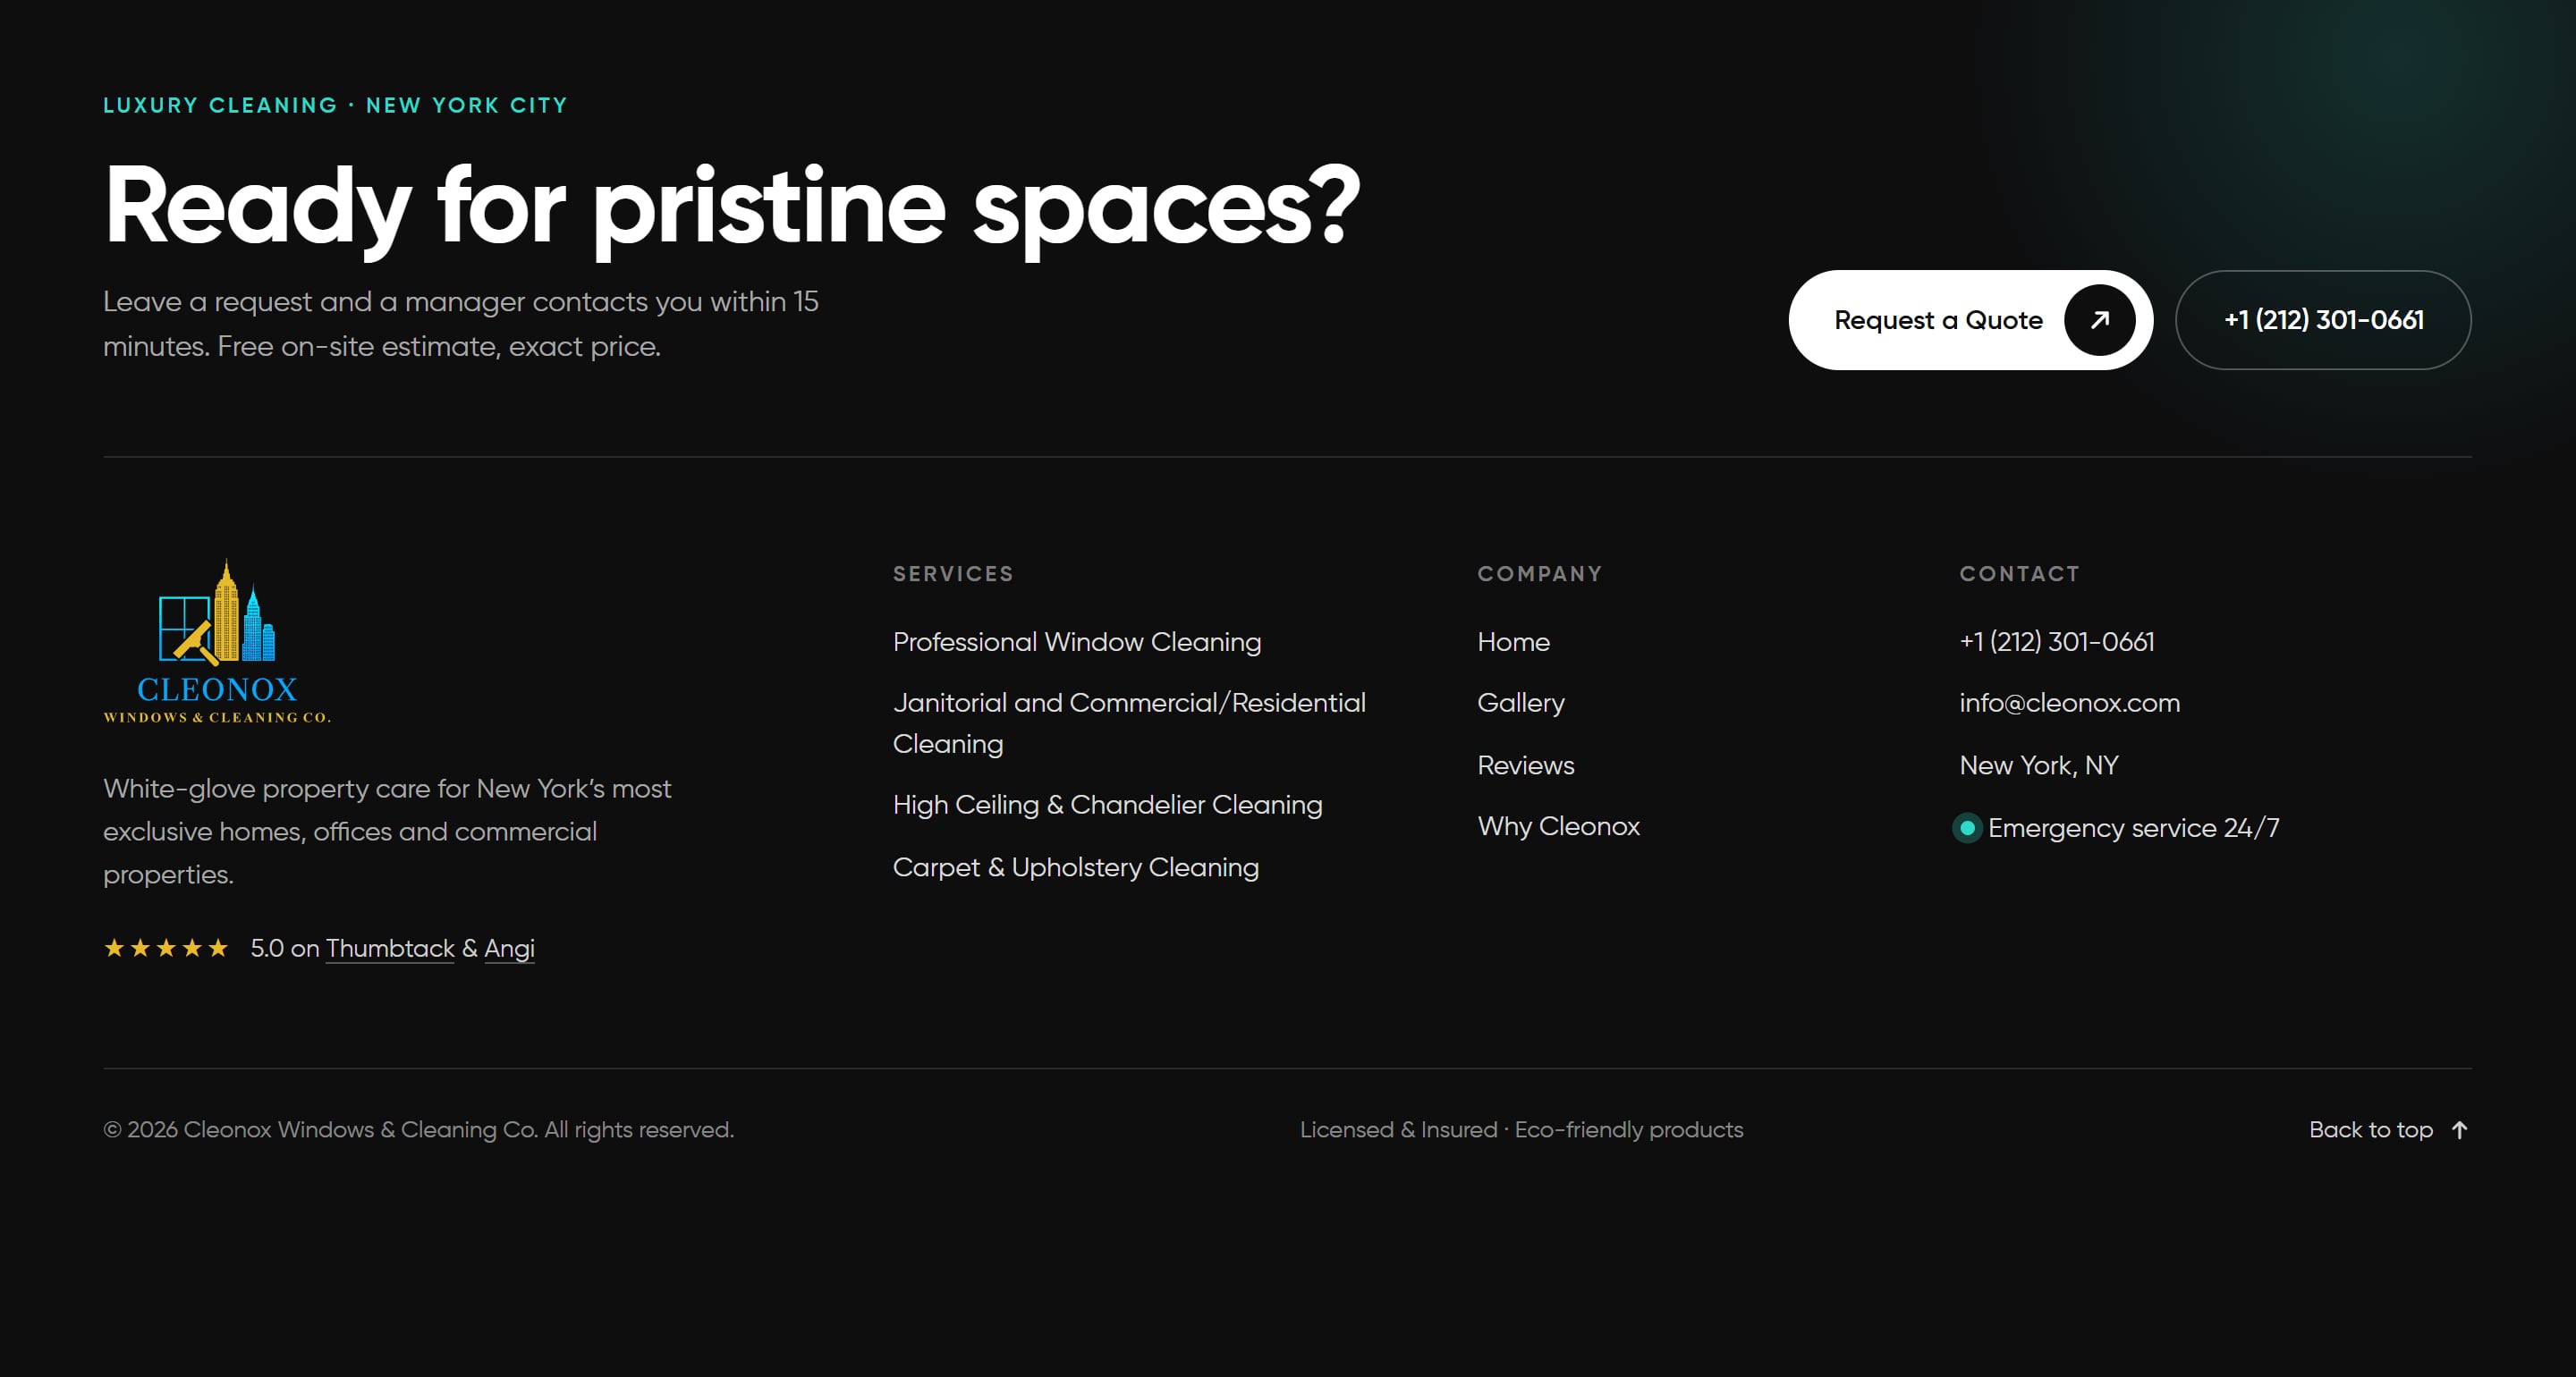
Task: Visit the Reviews footer link
Action: (x=1526, y=765)
